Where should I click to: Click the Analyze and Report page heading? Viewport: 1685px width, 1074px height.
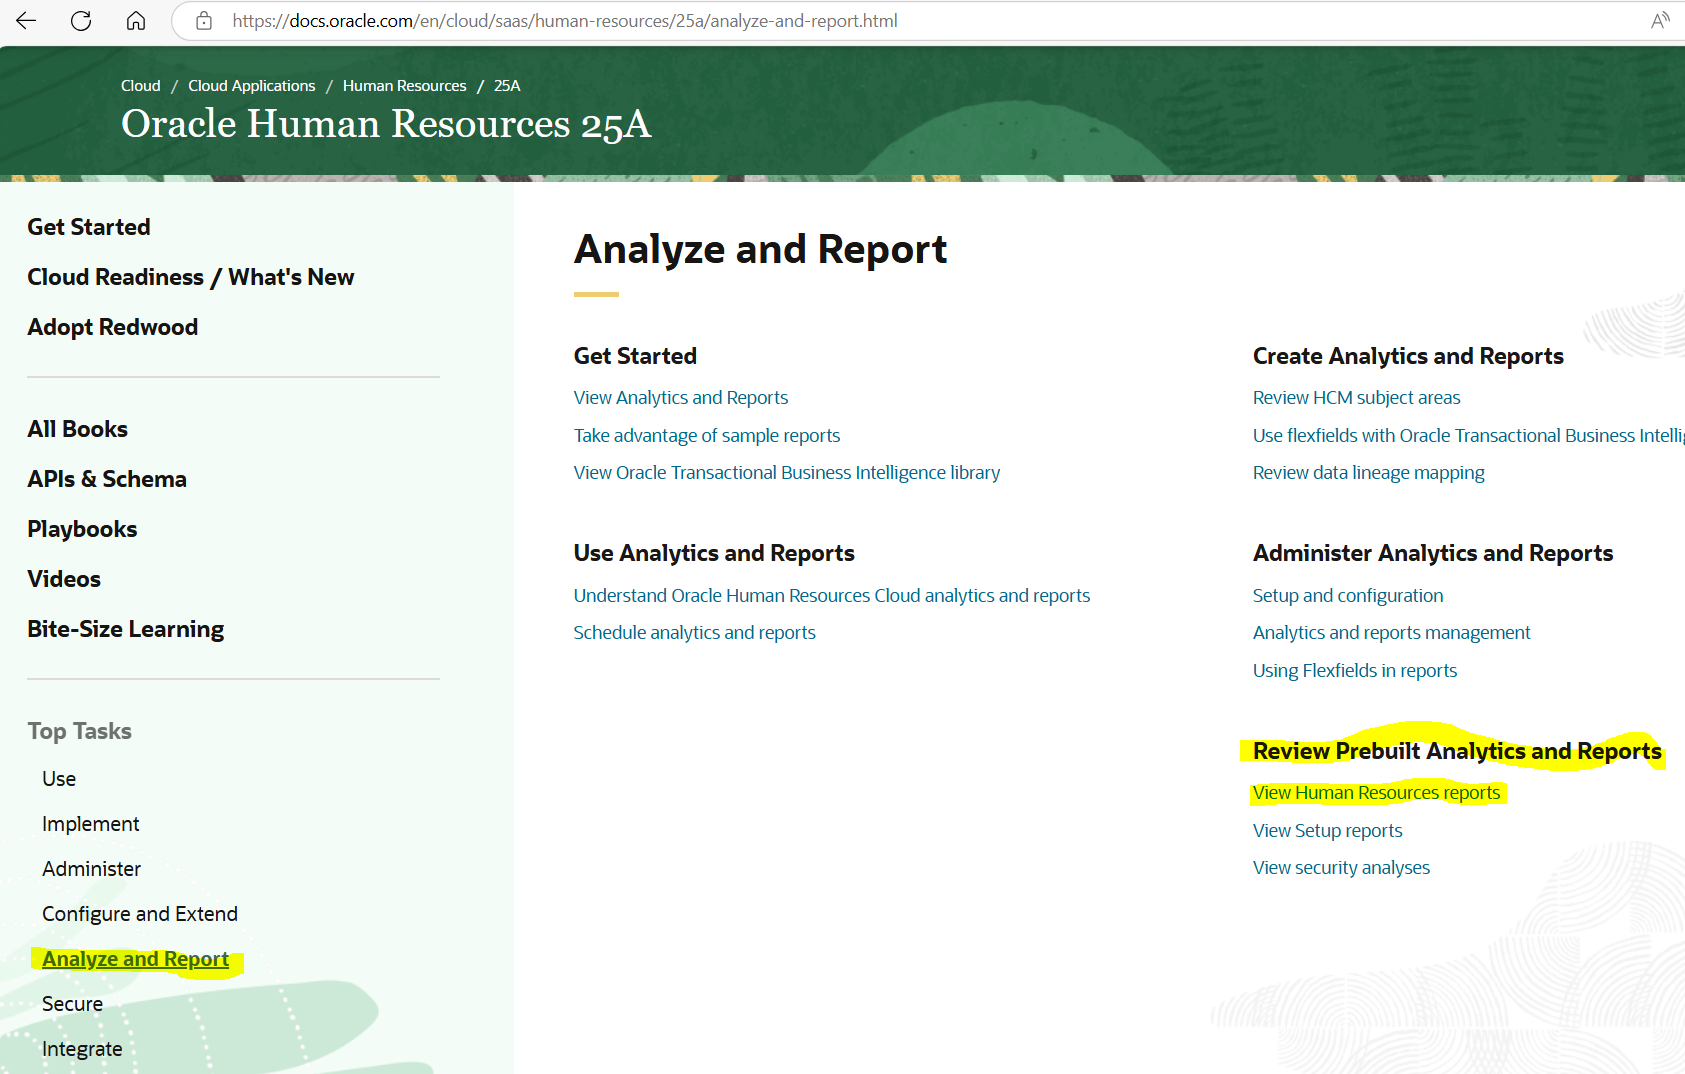(x=760, y=249)
